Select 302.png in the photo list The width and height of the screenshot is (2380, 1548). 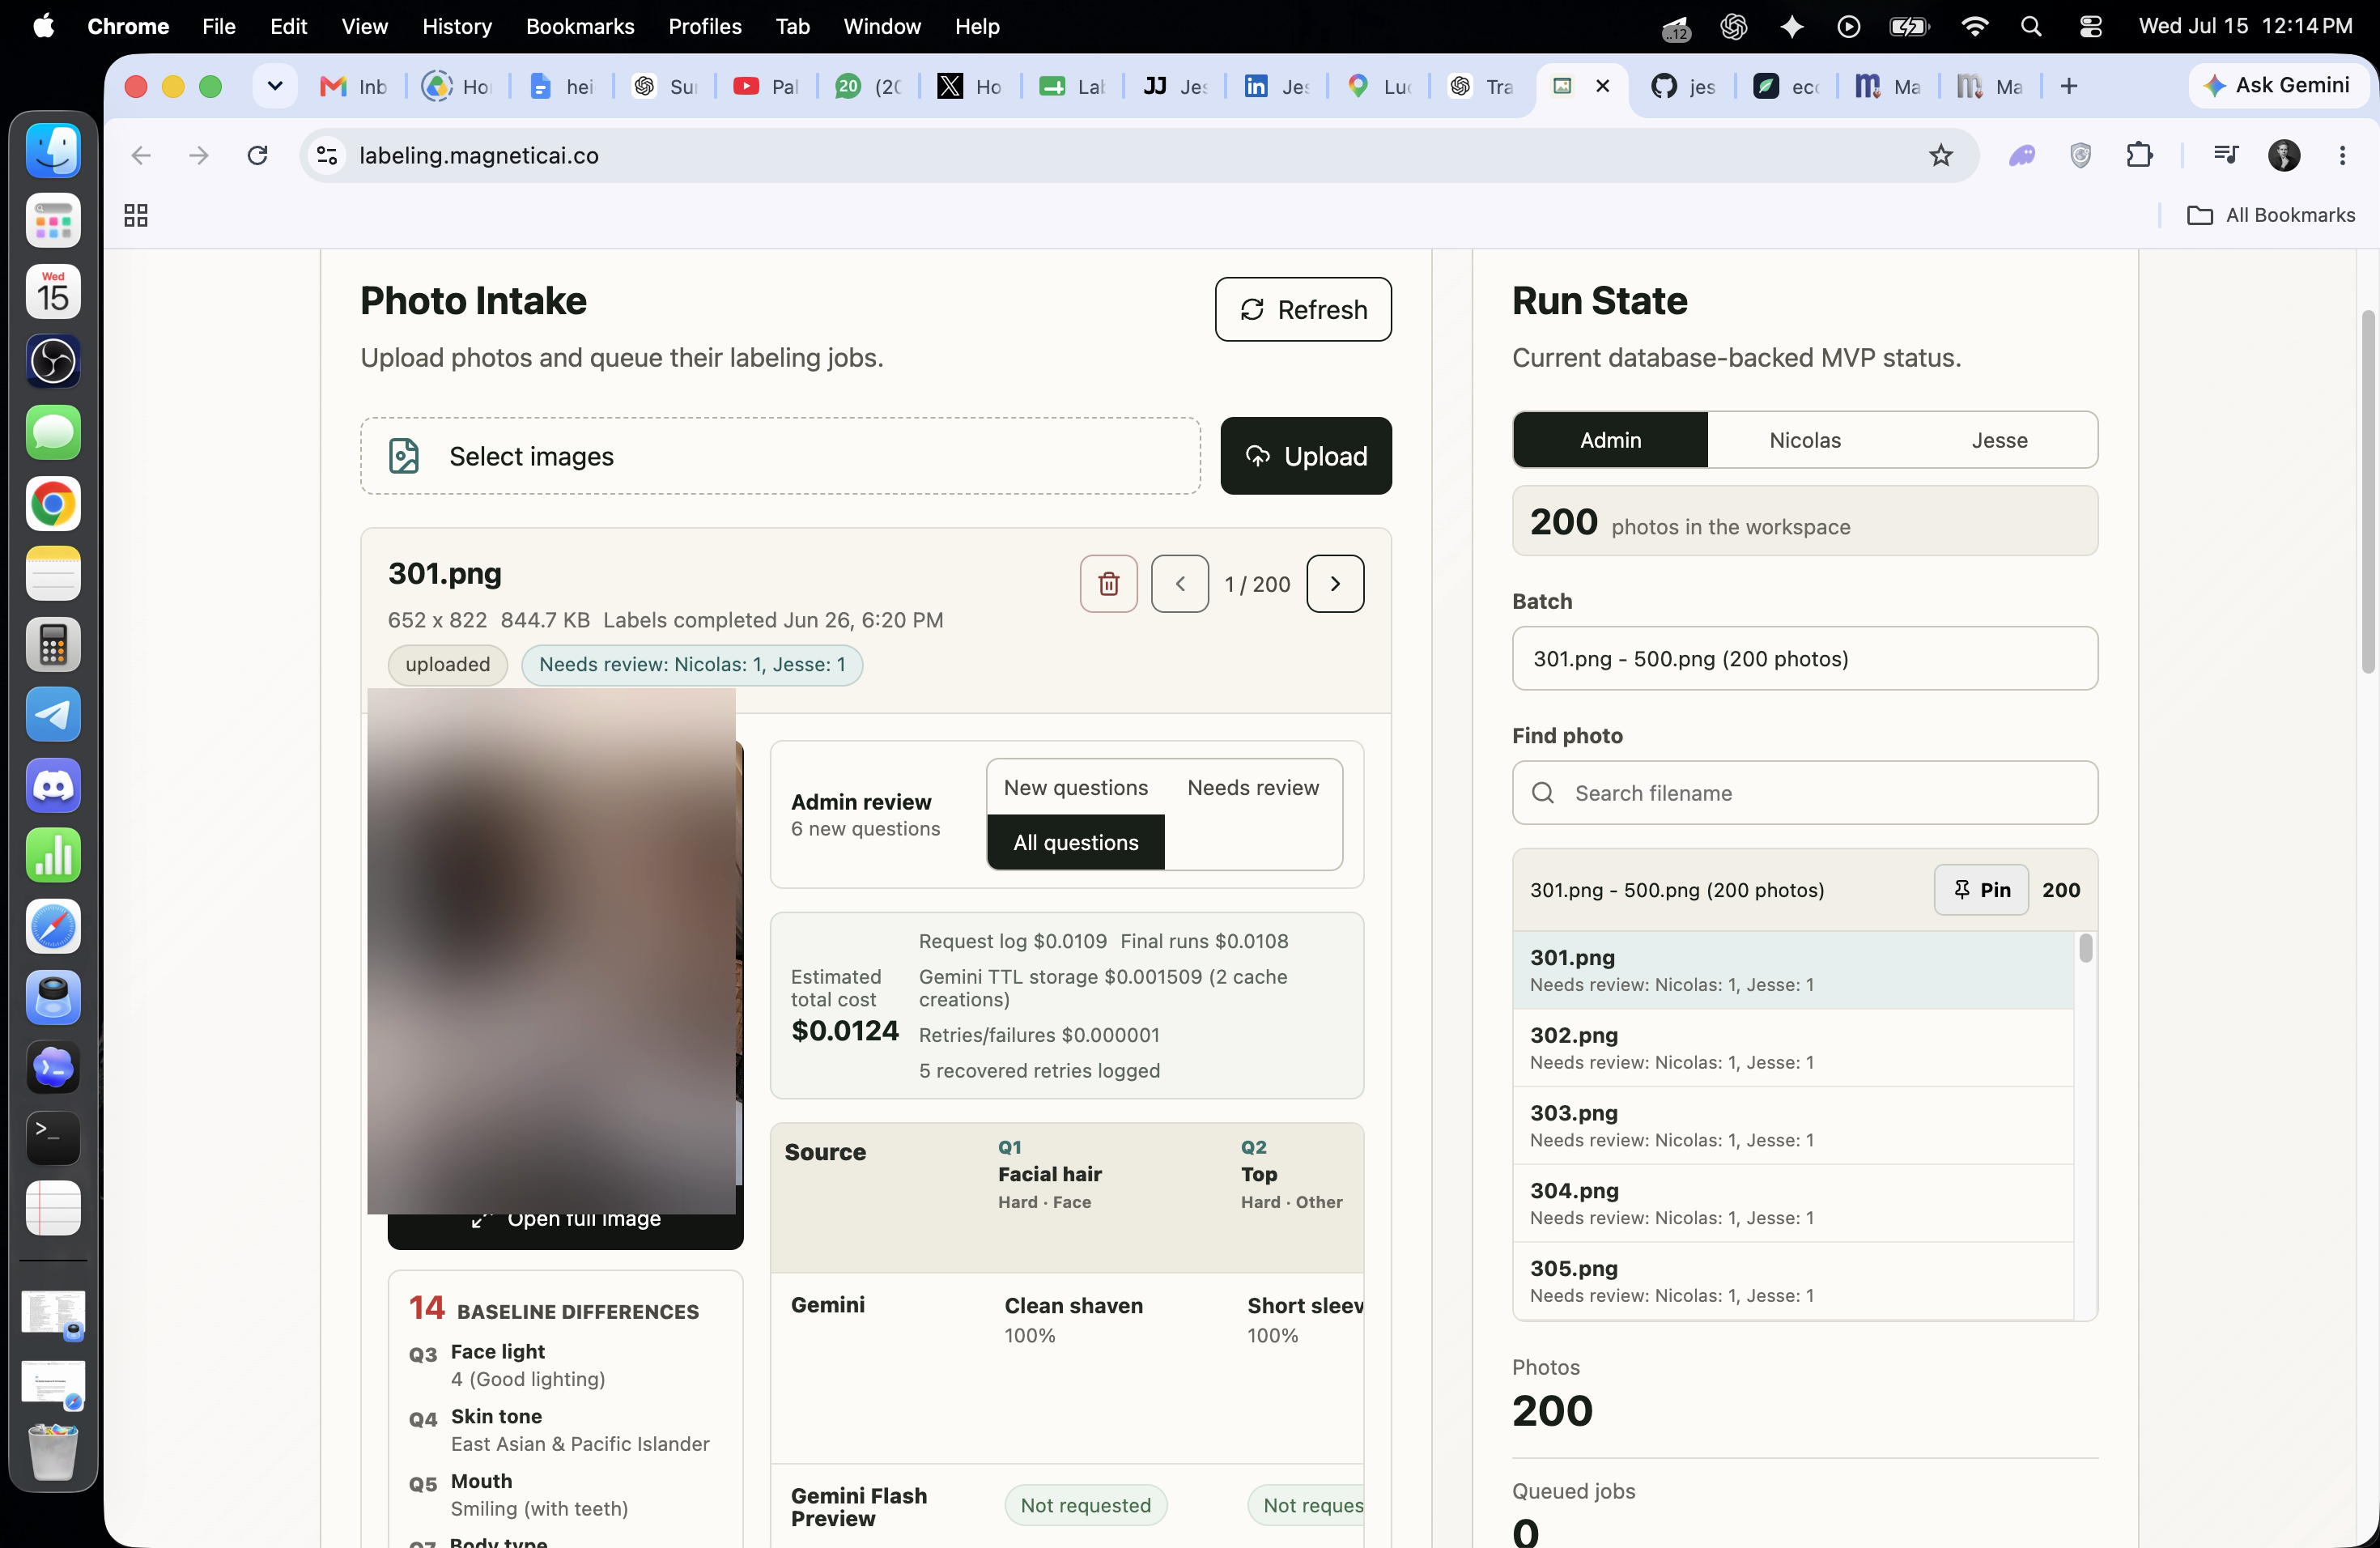1793,1048
